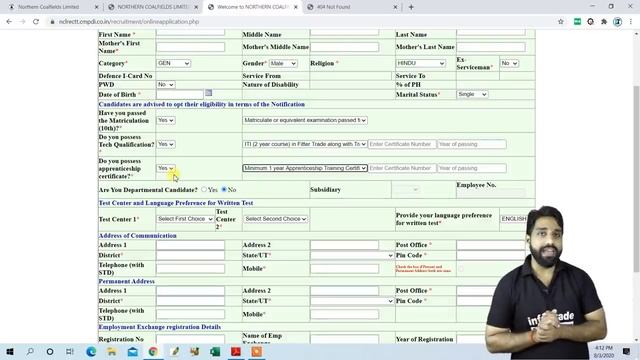This screenshot has height=360, width=640.
Task: Open the ITI Fitter Trade course dropdown
Action: coord(305,144)
